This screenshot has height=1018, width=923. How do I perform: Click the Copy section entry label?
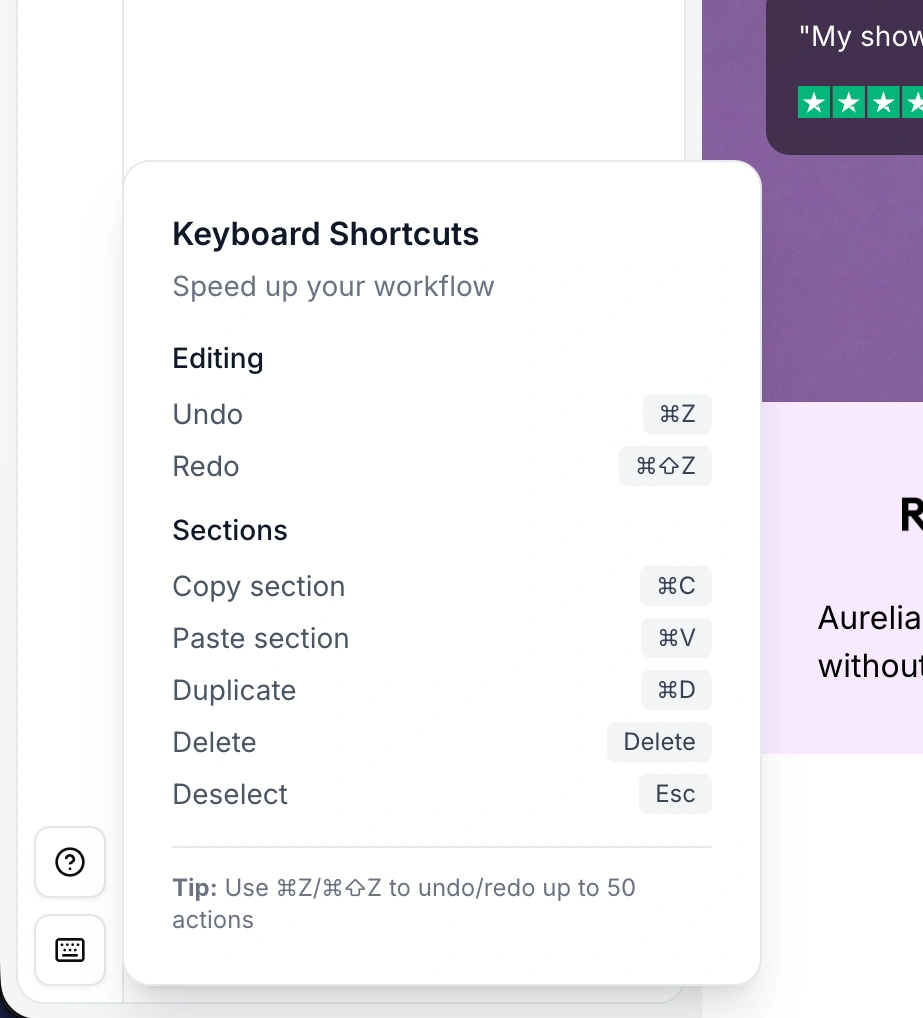259,586
